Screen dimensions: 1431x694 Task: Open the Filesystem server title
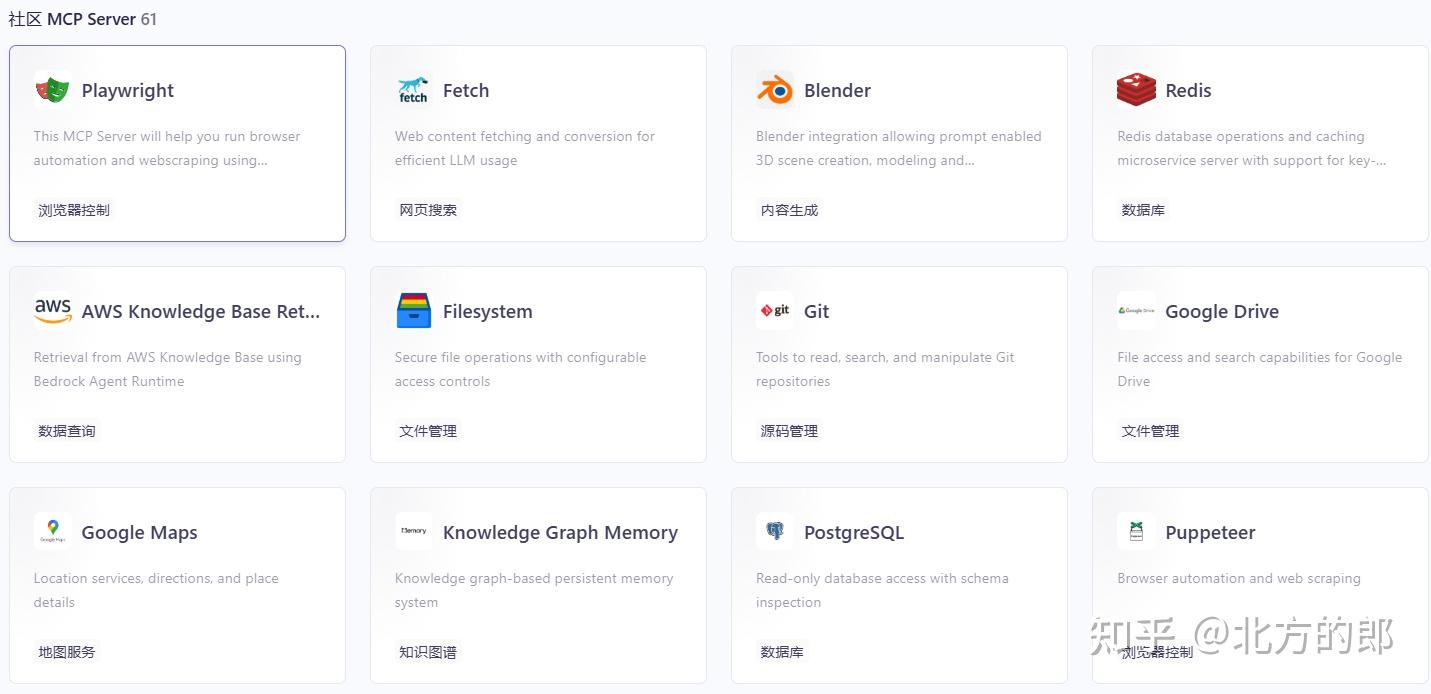tap(488, 312)
